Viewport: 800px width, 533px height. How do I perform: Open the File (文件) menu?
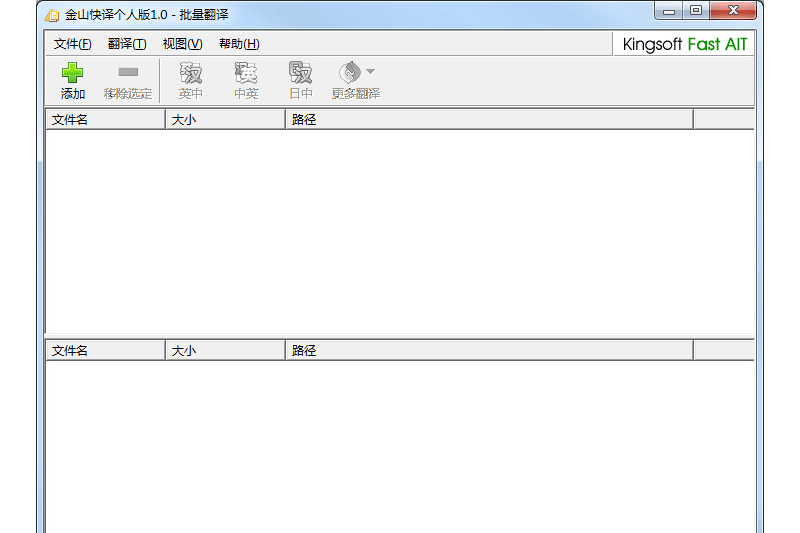[x=72, y=44]
